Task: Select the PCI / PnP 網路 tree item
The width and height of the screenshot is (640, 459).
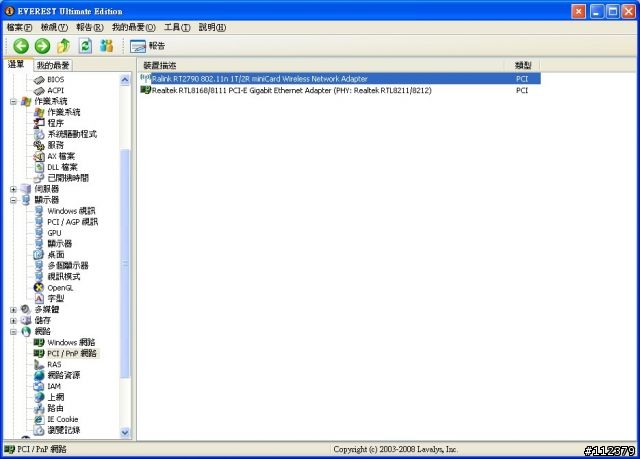Action: pos(72,353)
